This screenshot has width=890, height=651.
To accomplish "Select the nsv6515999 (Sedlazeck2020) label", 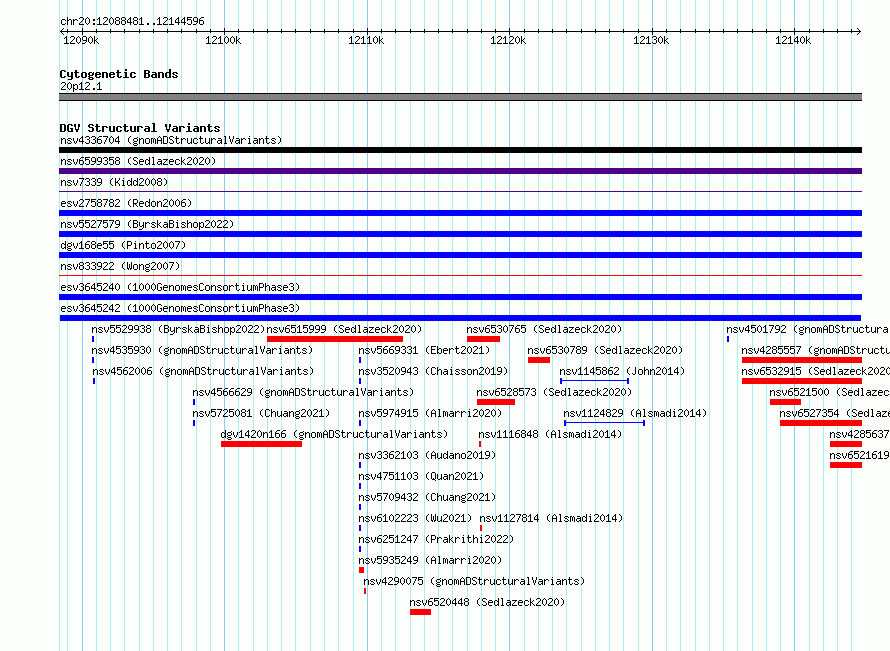I will (345, 329).
